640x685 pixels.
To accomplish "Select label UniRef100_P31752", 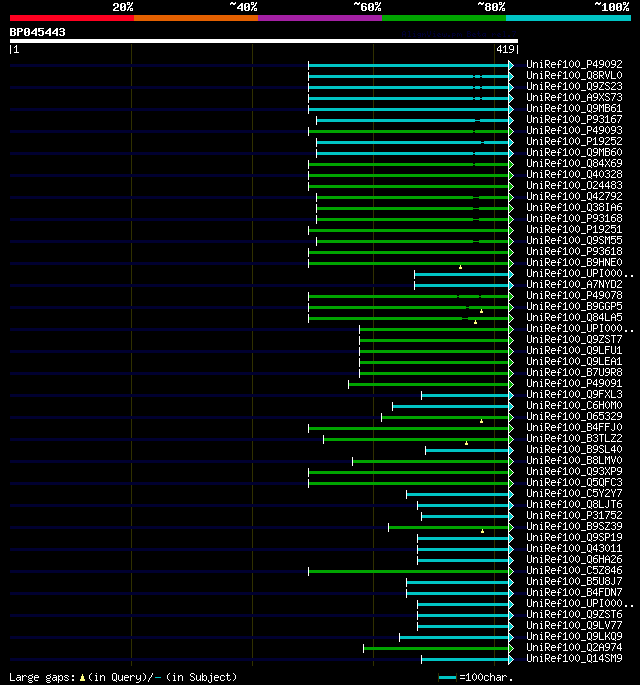I will coord(574,515).
